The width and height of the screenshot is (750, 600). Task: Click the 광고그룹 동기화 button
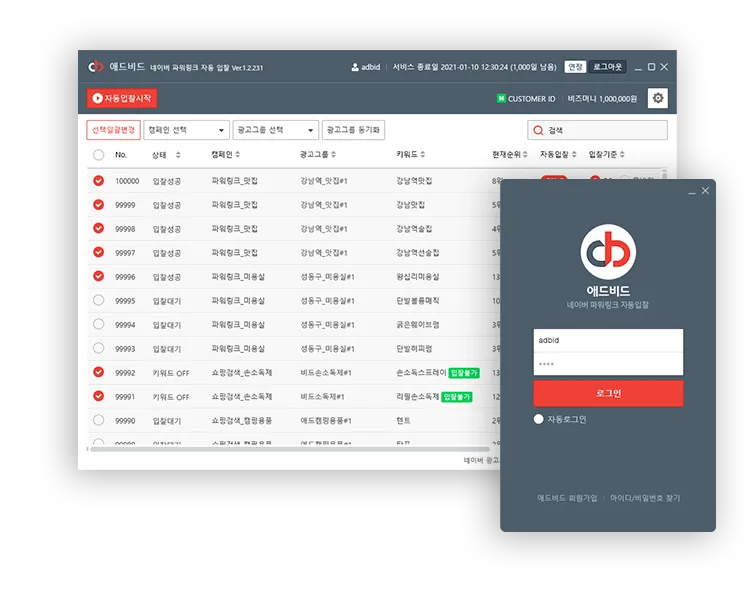pyautogui.click(x=353, y=130)
